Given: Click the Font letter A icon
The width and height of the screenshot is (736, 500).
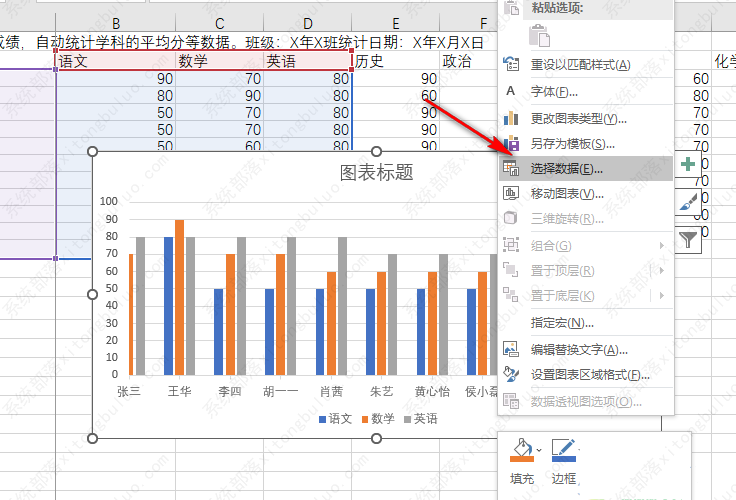Looking at the screenshot, I should [x=511, y=91].
